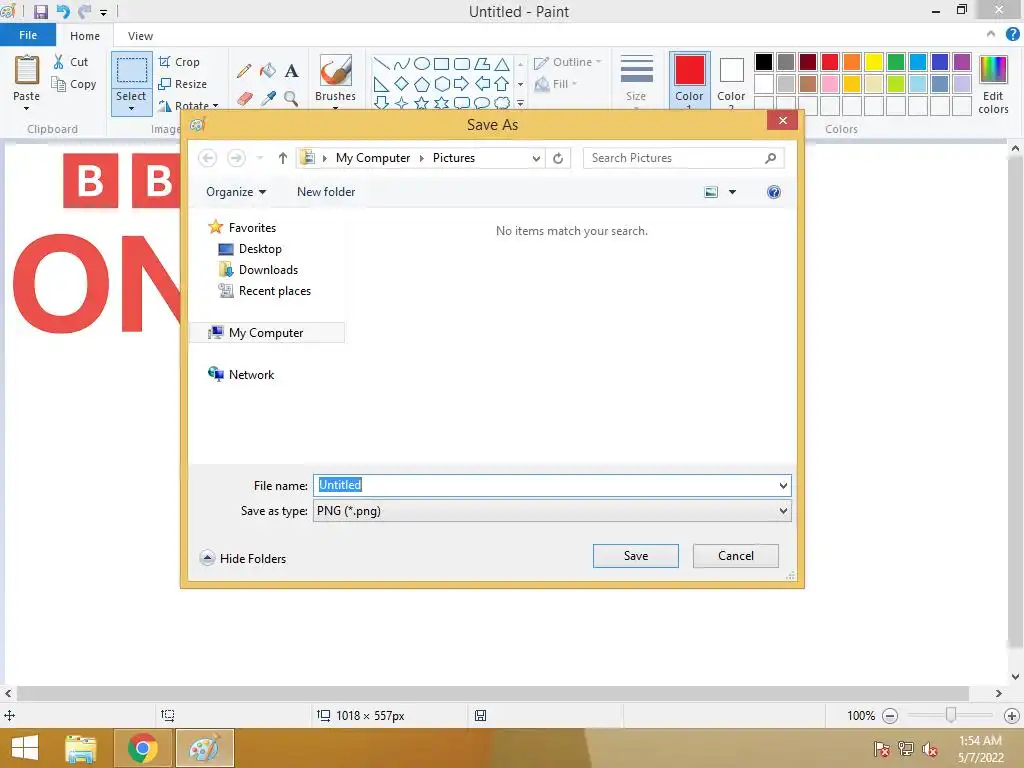Select My Computer in navigation pane
Viewport: 1024px width, 768px height.
coord(266,333)
